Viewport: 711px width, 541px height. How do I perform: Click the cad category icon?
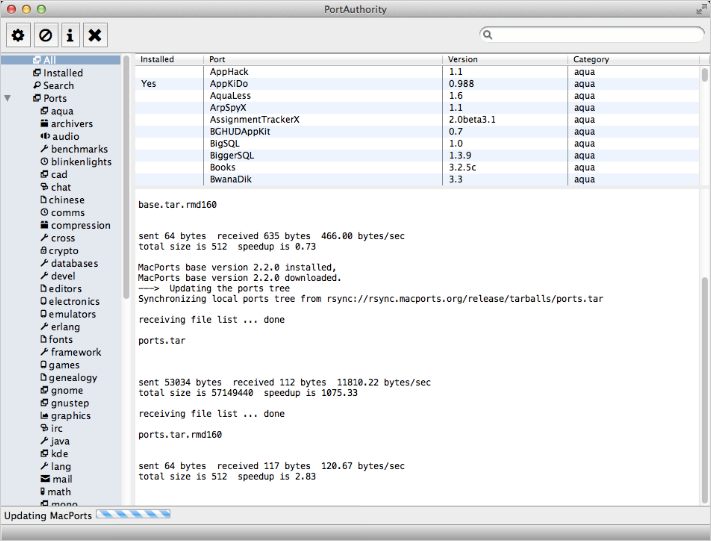point(44,174)
